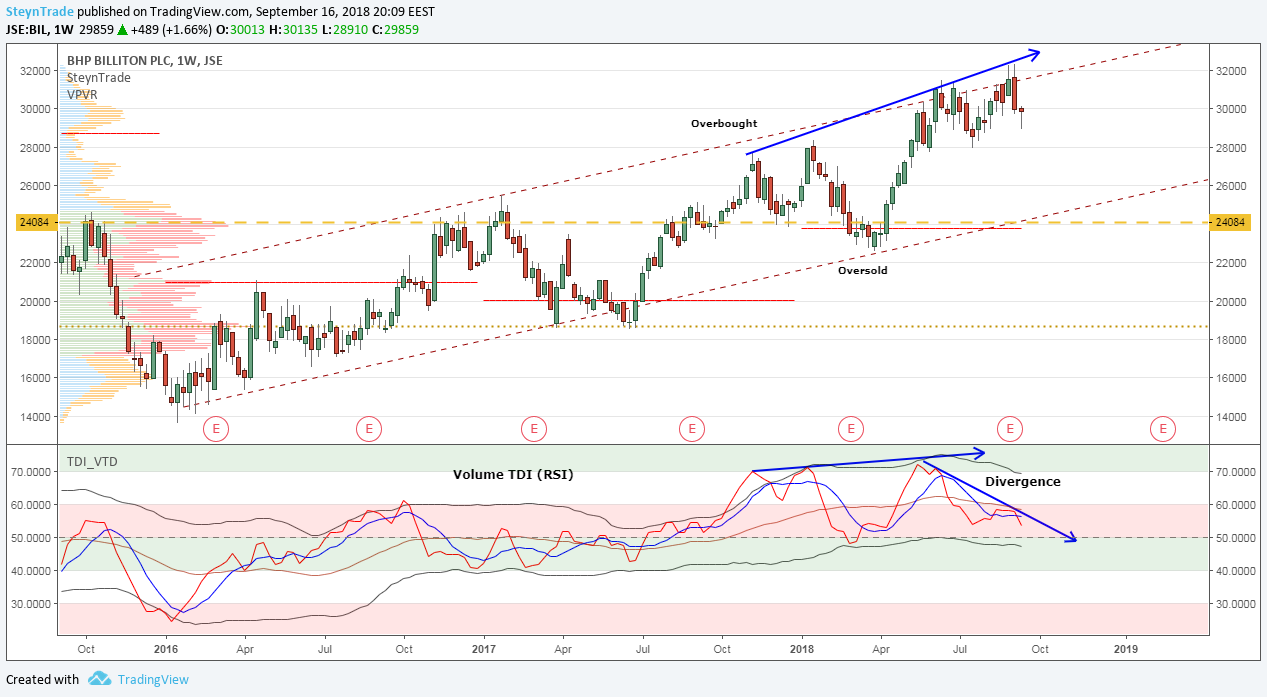Image resolution: width=1267 pixels, height=697 pixels.
Task: Click the C:29859 close value
Action: (x=396, y=30)
